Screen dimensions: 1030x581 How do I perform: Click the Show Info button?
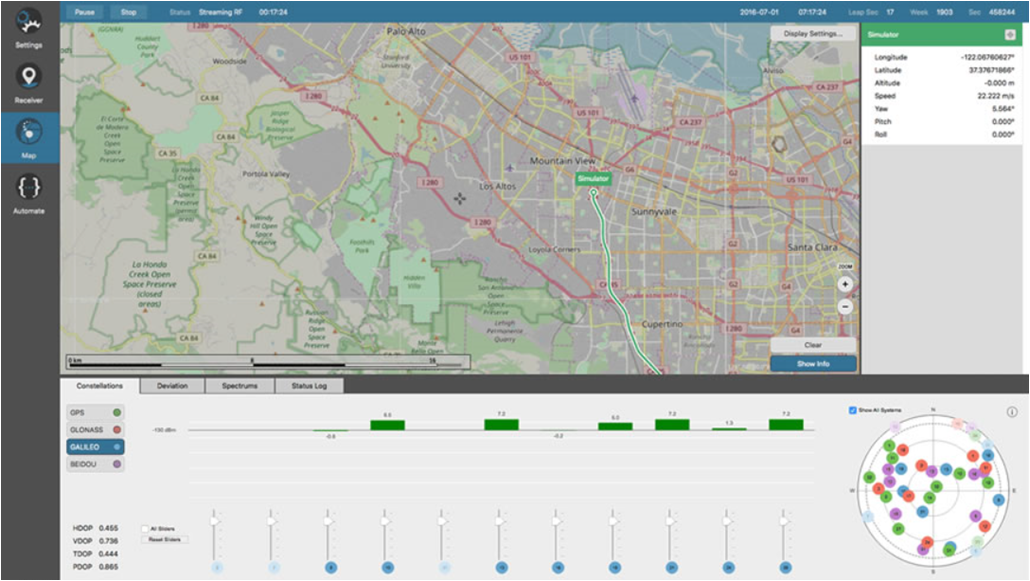click(x=813, y=364)
